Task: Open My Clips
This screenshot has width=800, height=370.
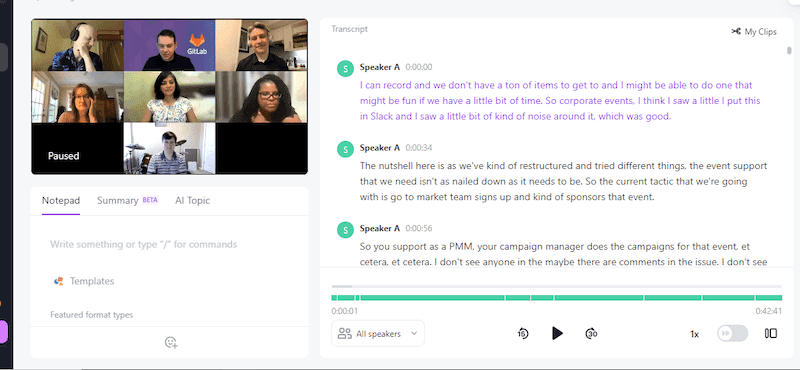Action: tap(754, 32)
